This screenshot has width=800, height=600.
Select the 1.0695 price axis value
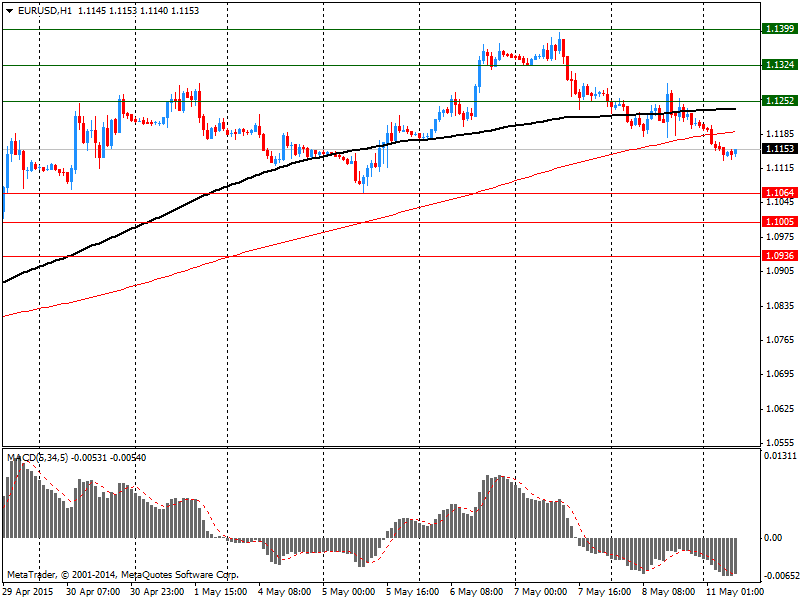point(781,374)
